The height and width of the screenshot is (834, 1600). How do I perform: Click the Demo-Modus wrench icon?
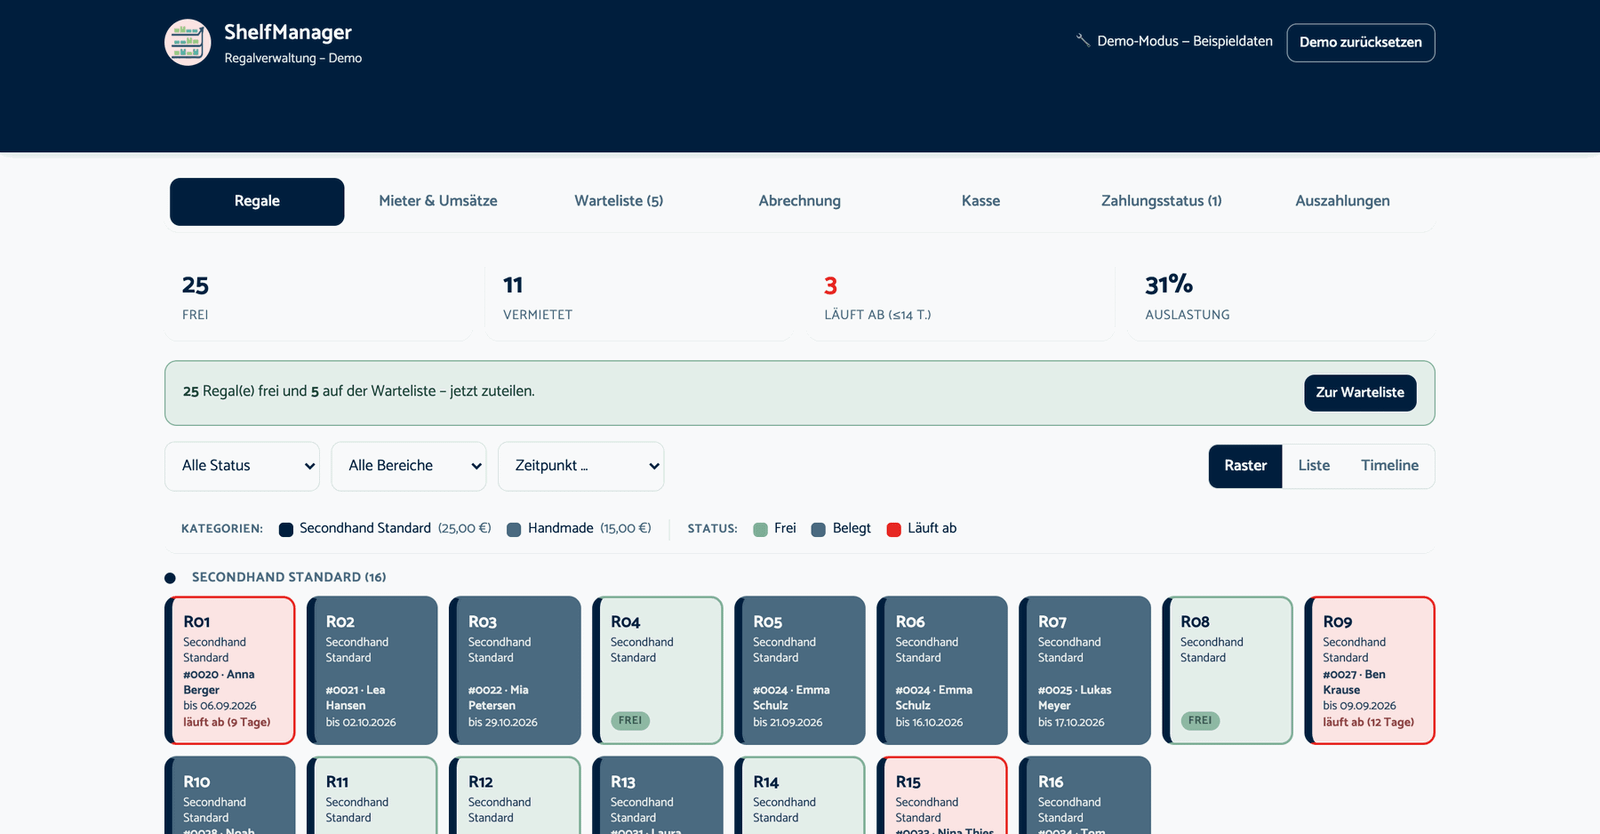point(1083,41)
